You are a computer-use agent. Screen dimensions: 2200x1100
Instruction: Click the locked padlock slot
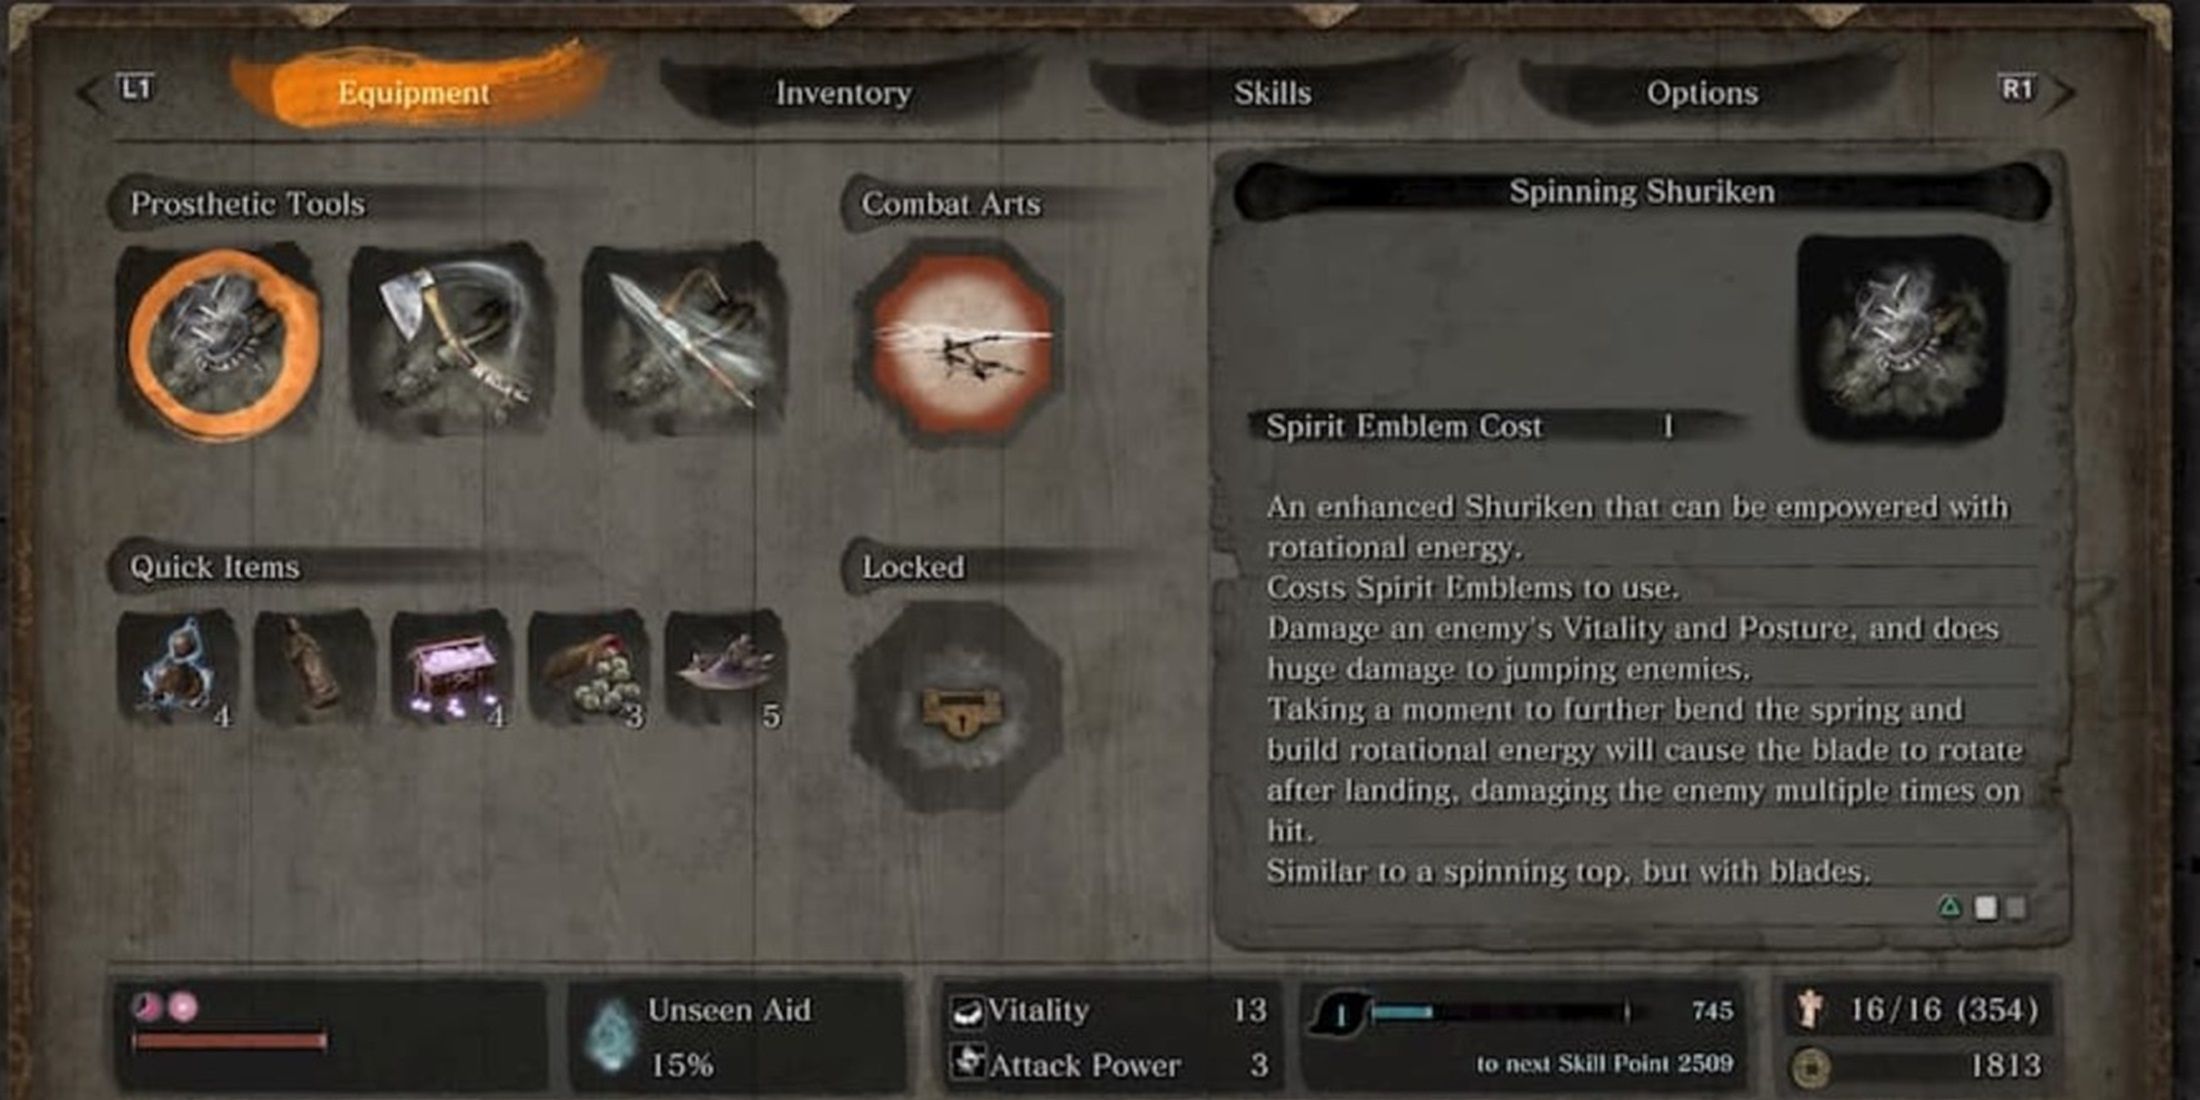click(x=956, y=708)
